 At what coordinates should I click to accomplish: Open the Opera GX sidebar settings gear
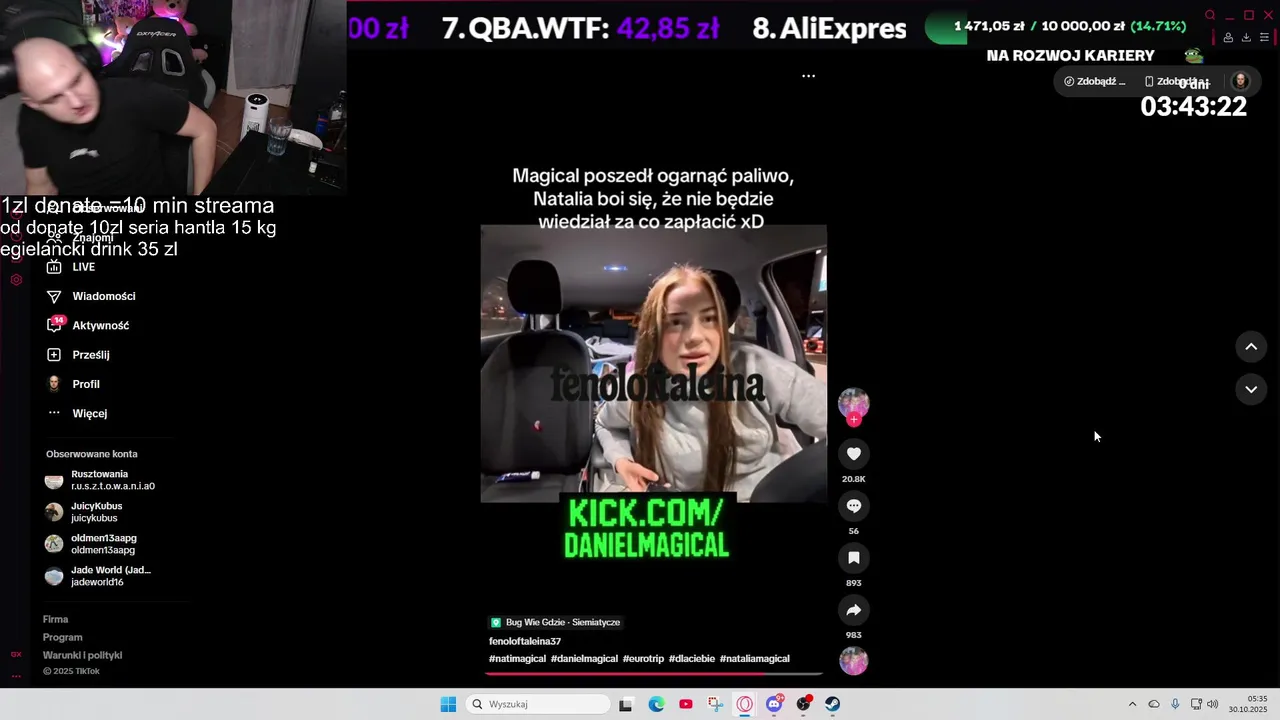pyautogui.click(x=15, y=280)
